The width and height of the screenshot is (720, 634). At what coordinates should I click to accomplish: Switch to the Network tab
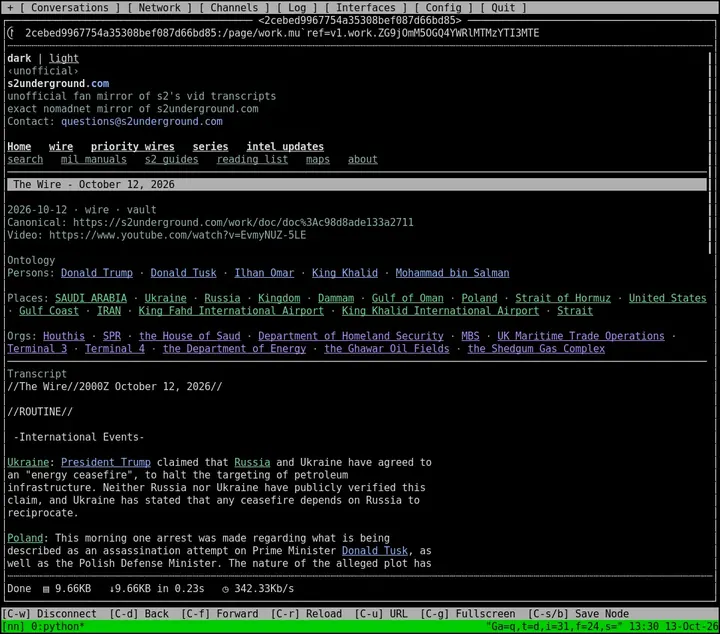click(159, 8)
